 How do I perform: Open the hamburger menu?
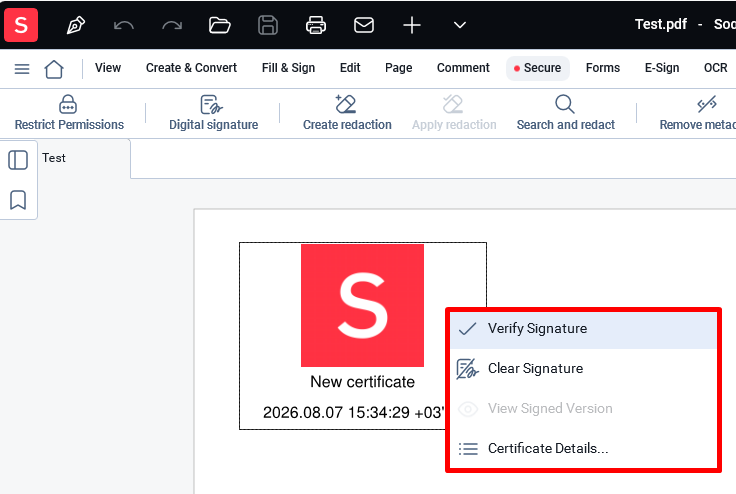click(x=22, y=69)
